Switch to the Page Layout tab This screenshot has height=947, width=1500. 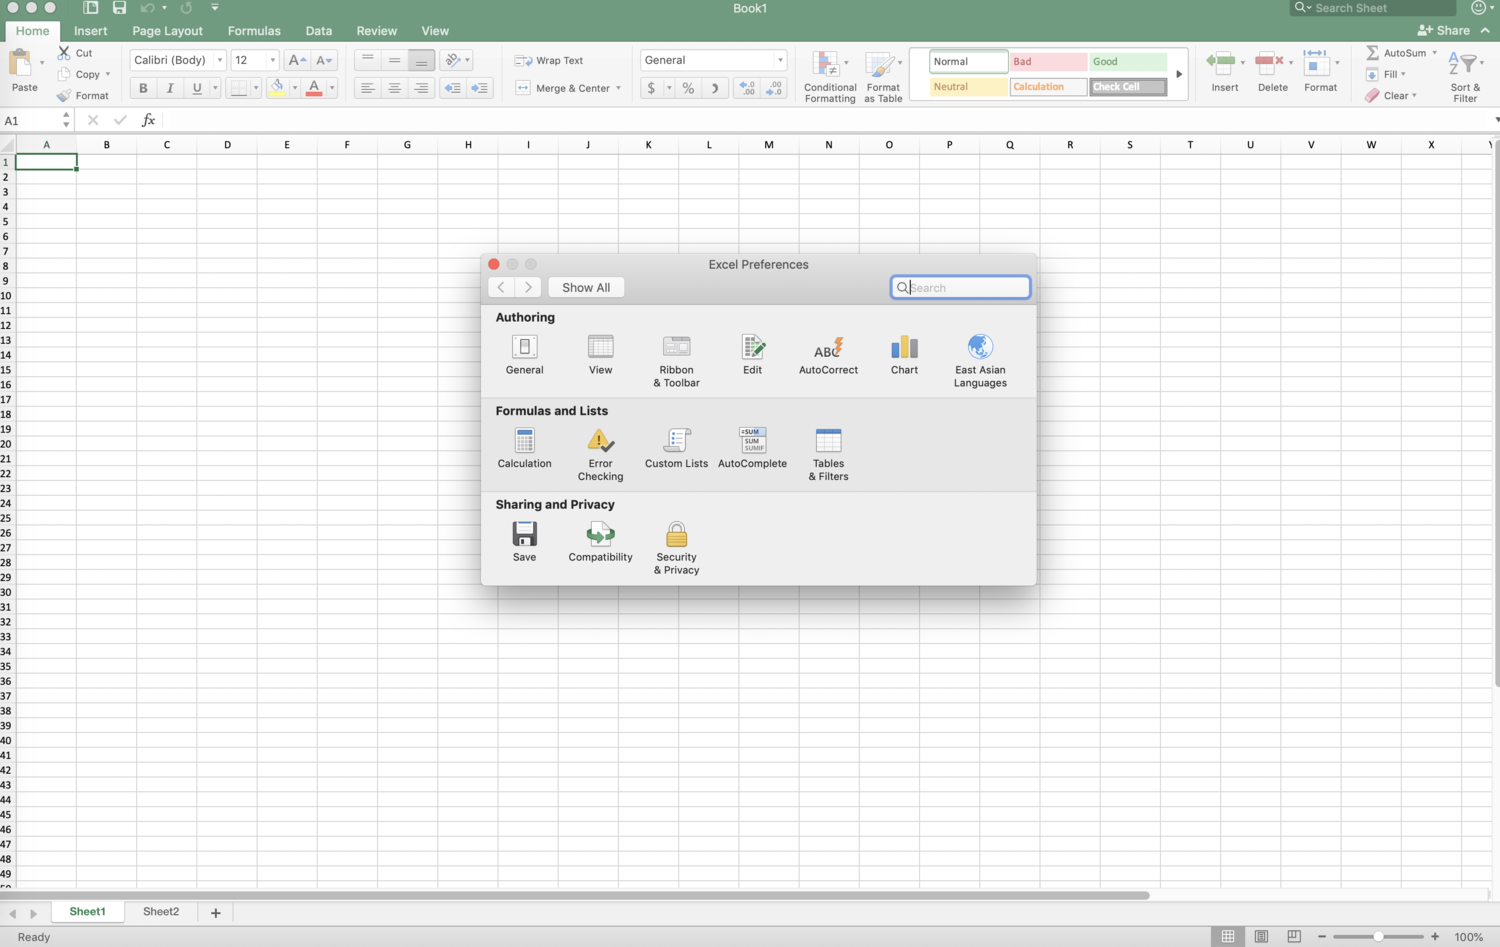pyautogui.click(x=167, y=31)
